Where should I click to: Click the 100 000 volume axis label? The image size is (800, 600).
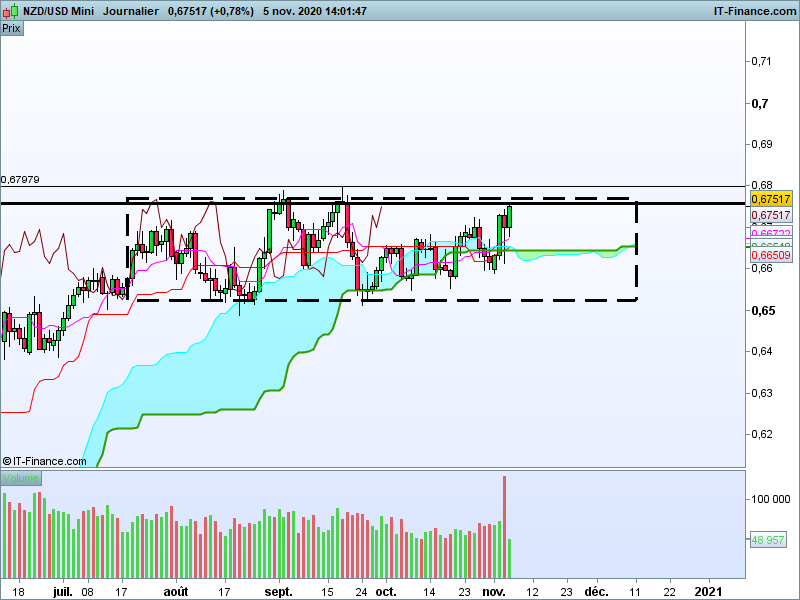(770, 499)
